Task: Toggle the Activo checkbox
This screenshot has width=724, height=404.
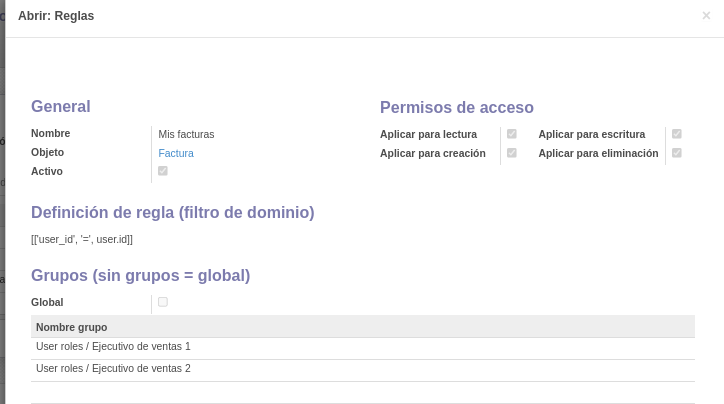Action: coord(163,171)
